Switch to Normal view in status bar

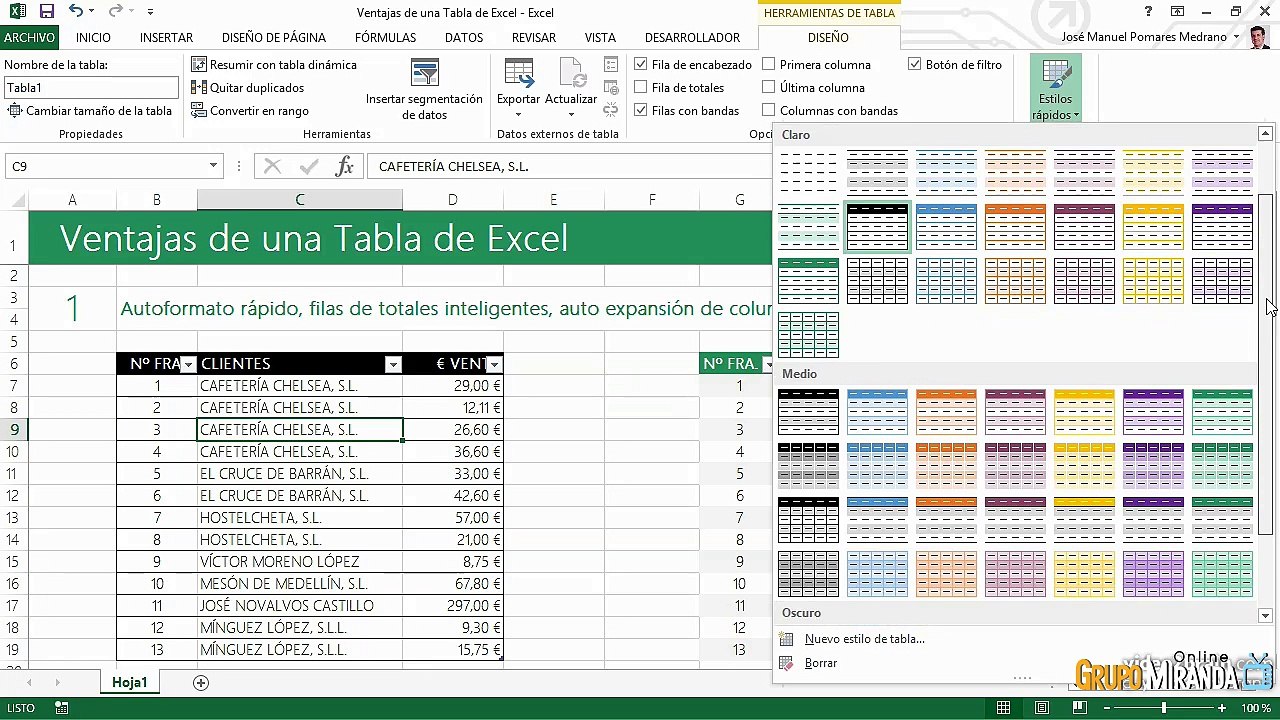(x=1003, y=708)
